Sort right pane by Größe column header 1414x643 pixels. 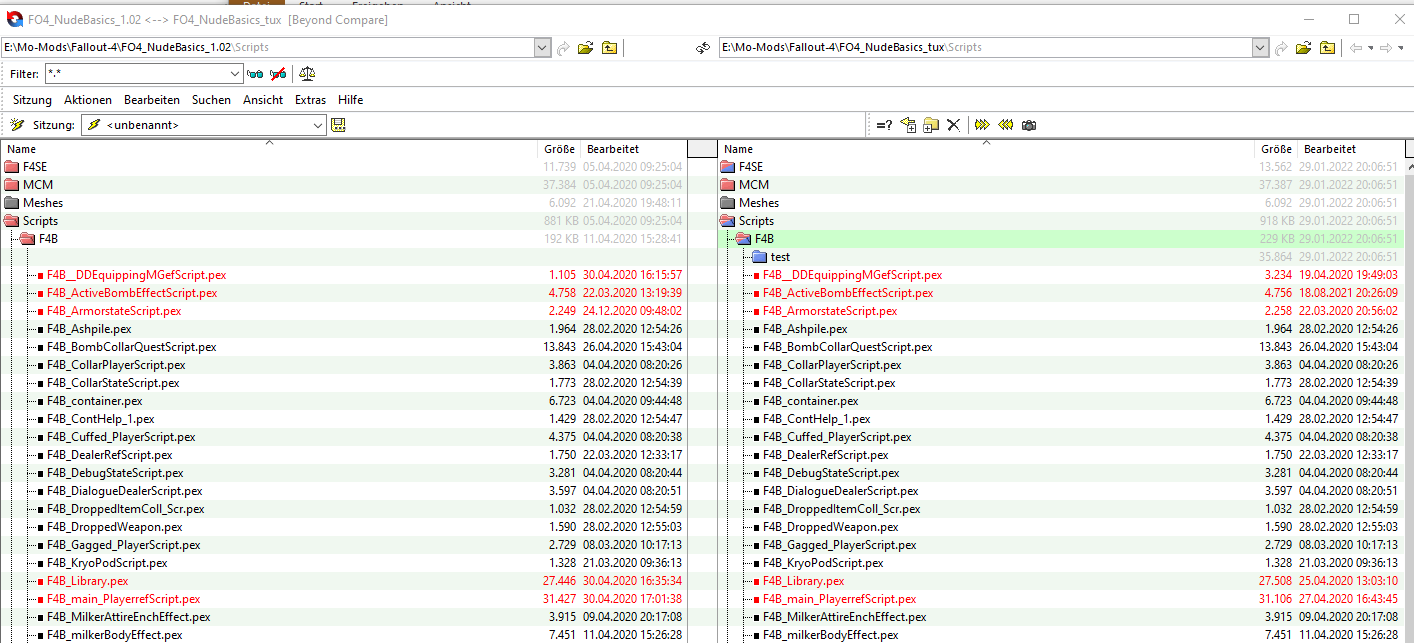click(x=1276, y=149)
